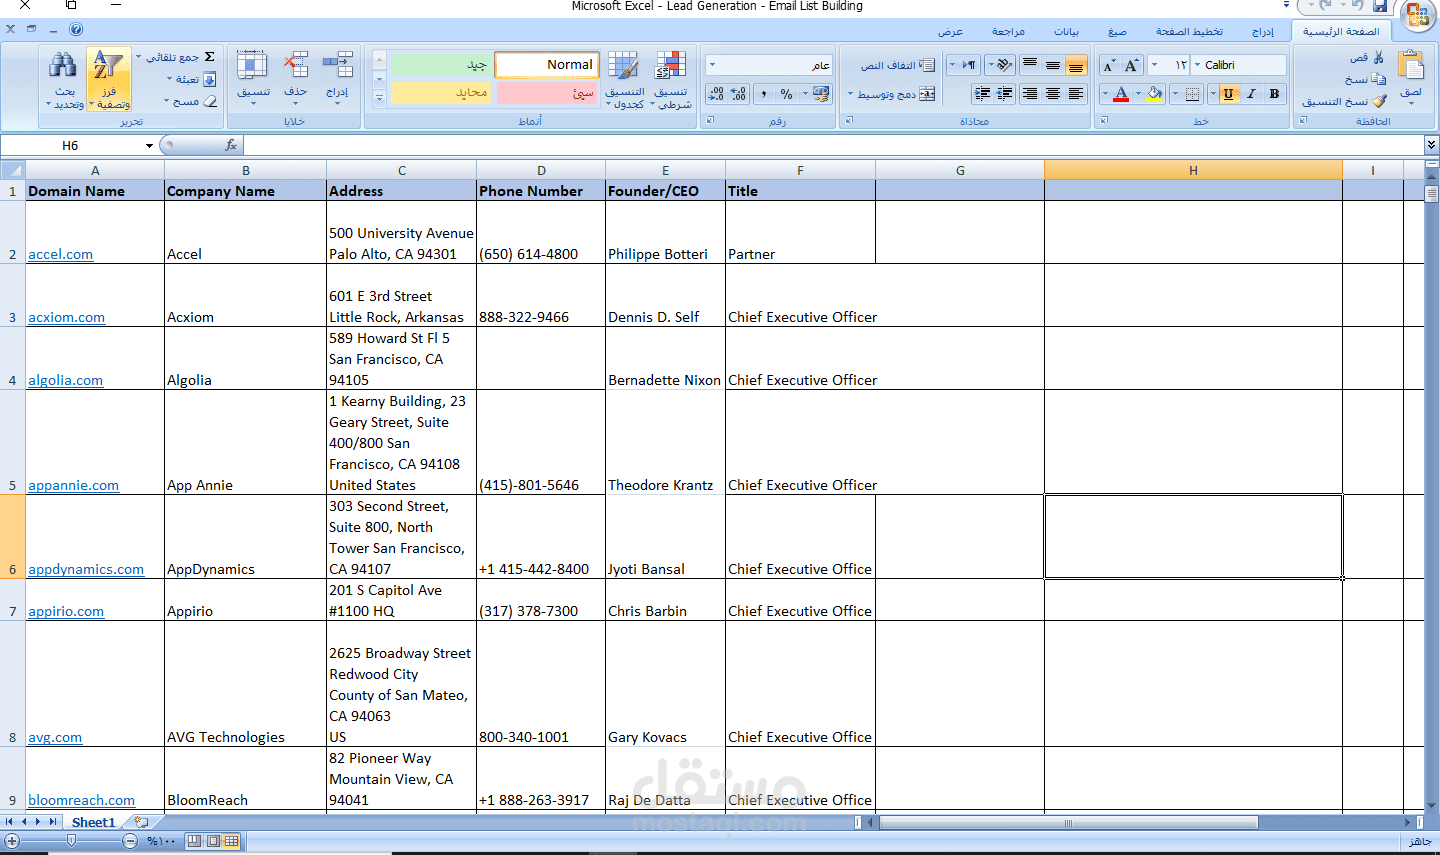
Task: Open Conditional Formatting (تنسيق شرطي)
Action: click(671, 80)
